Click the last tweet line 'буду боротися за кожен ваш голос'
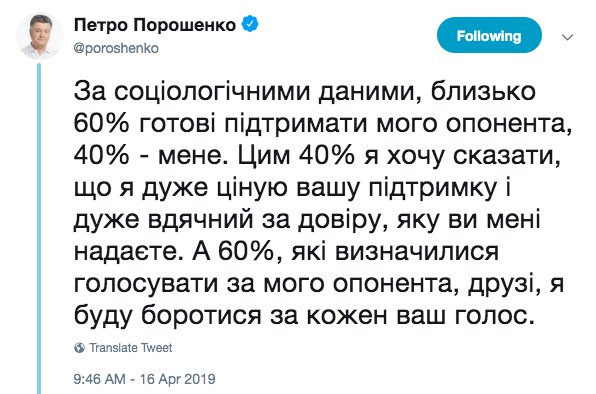This screenshot has height=394, width=596. (x=304, y=315)
